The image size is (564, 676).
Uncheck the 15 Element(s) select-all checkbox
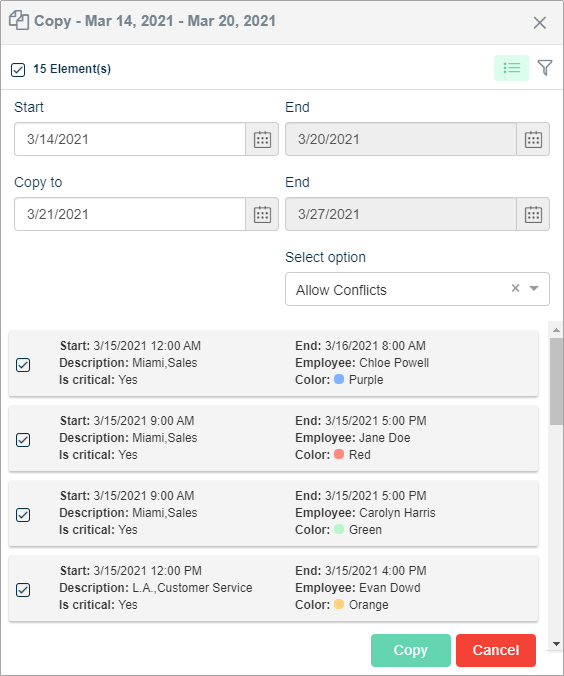tap(18, 69)
